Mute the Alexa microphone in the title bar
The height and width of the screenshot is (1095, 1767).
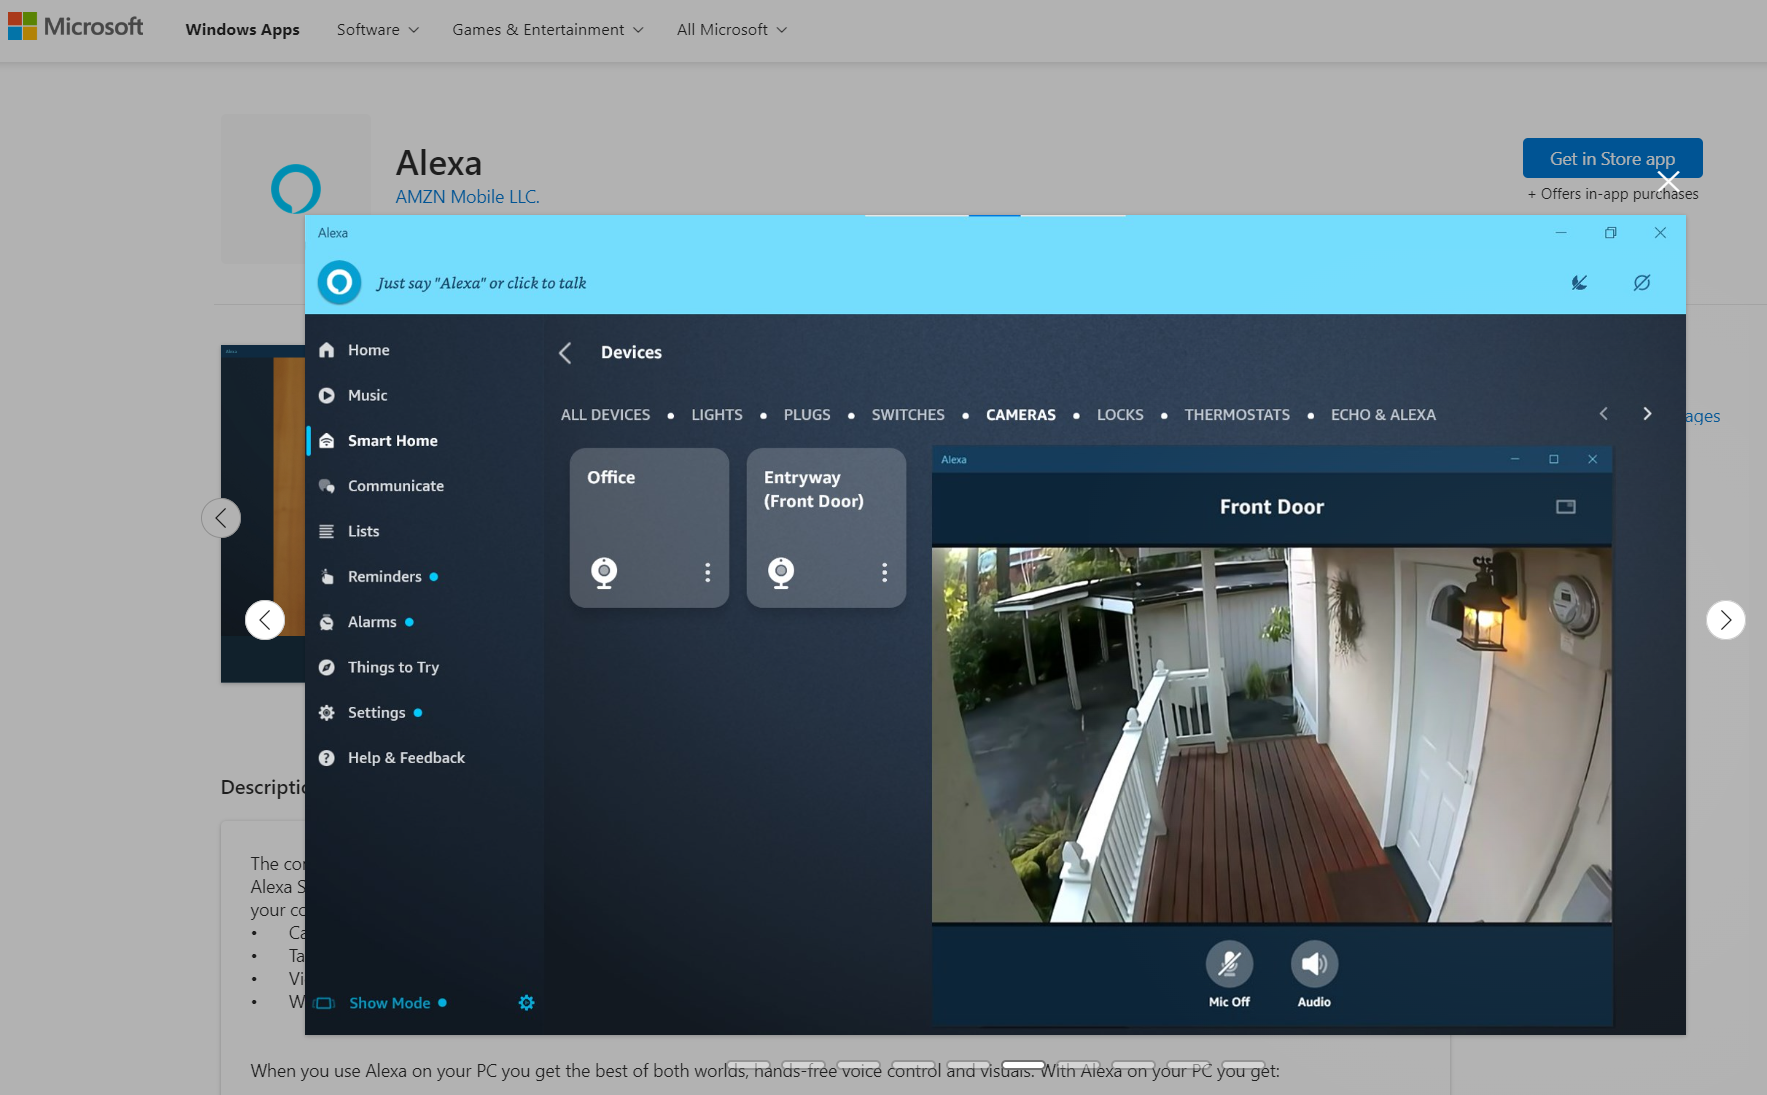pos(1579,283)
